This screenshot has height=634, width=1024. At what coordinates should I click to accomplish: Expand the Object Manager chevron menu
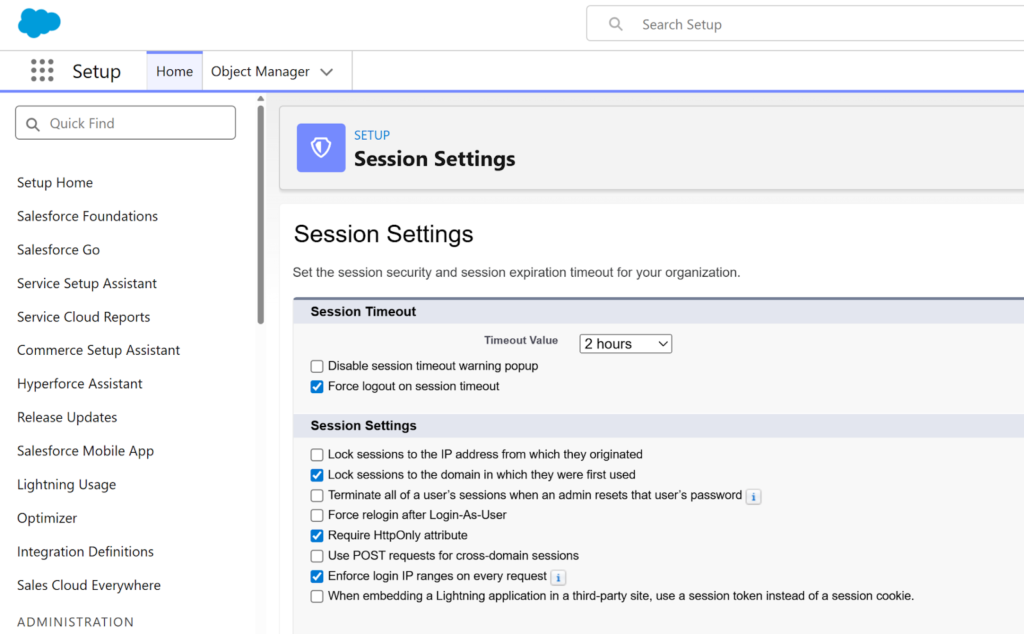[x=327, y=72]
